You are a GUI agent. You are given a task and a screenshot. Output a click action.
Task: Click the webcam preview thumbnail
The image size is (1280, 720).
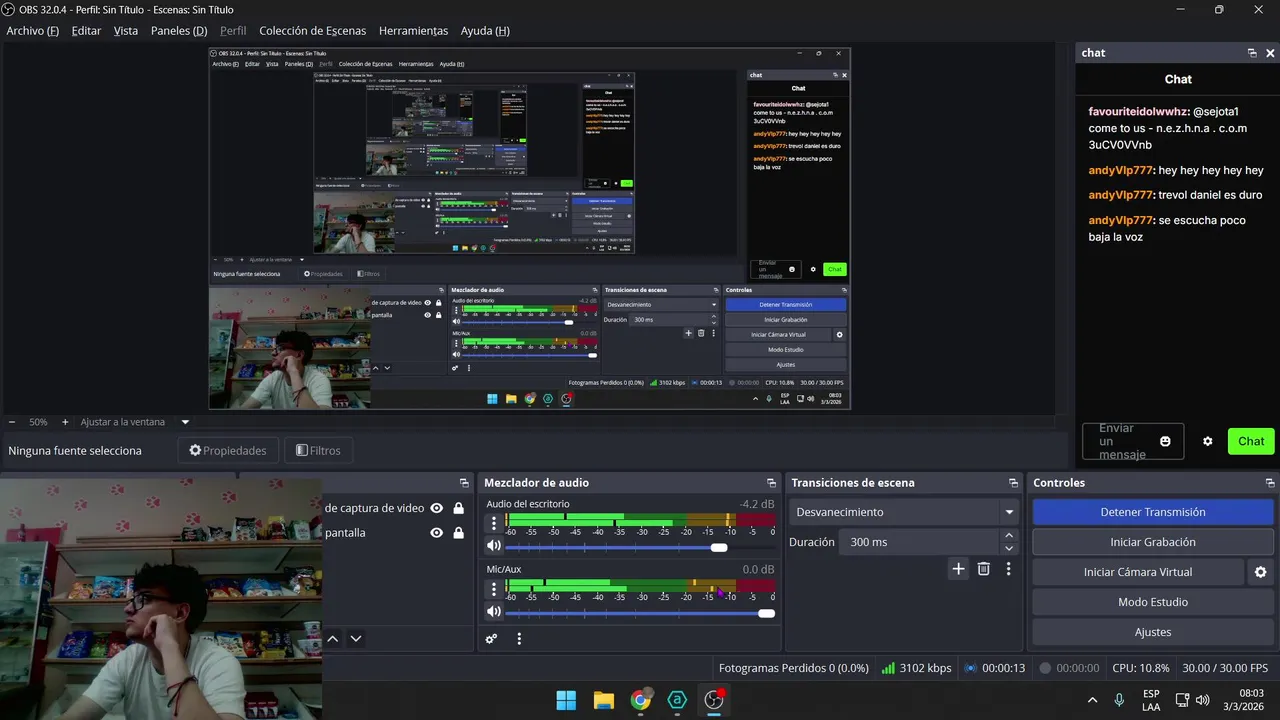[x=161, y=598]
